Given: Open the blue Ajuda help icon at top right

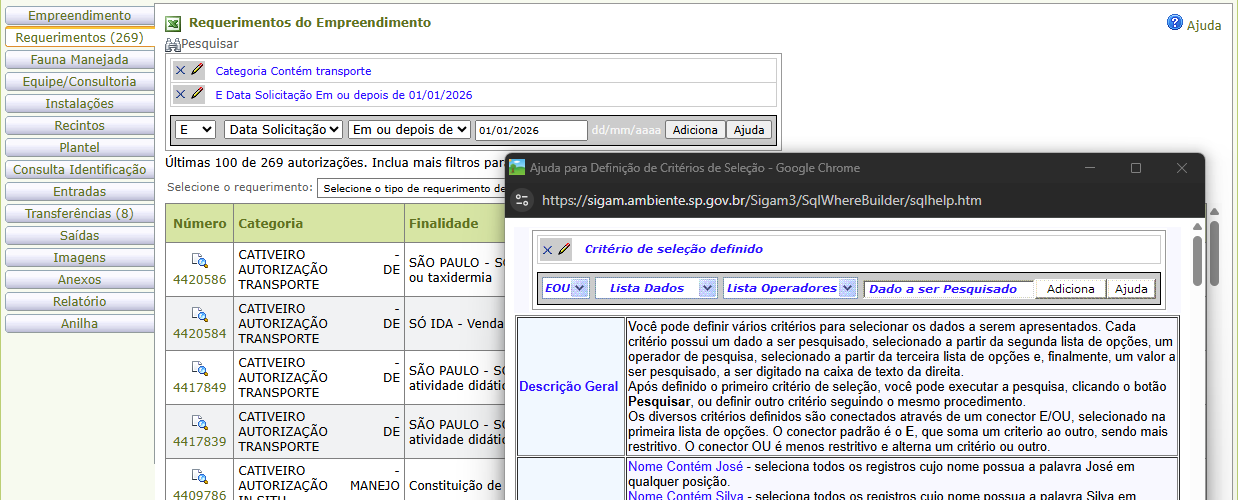Looking at the screenshot, I should point(1175,23).
